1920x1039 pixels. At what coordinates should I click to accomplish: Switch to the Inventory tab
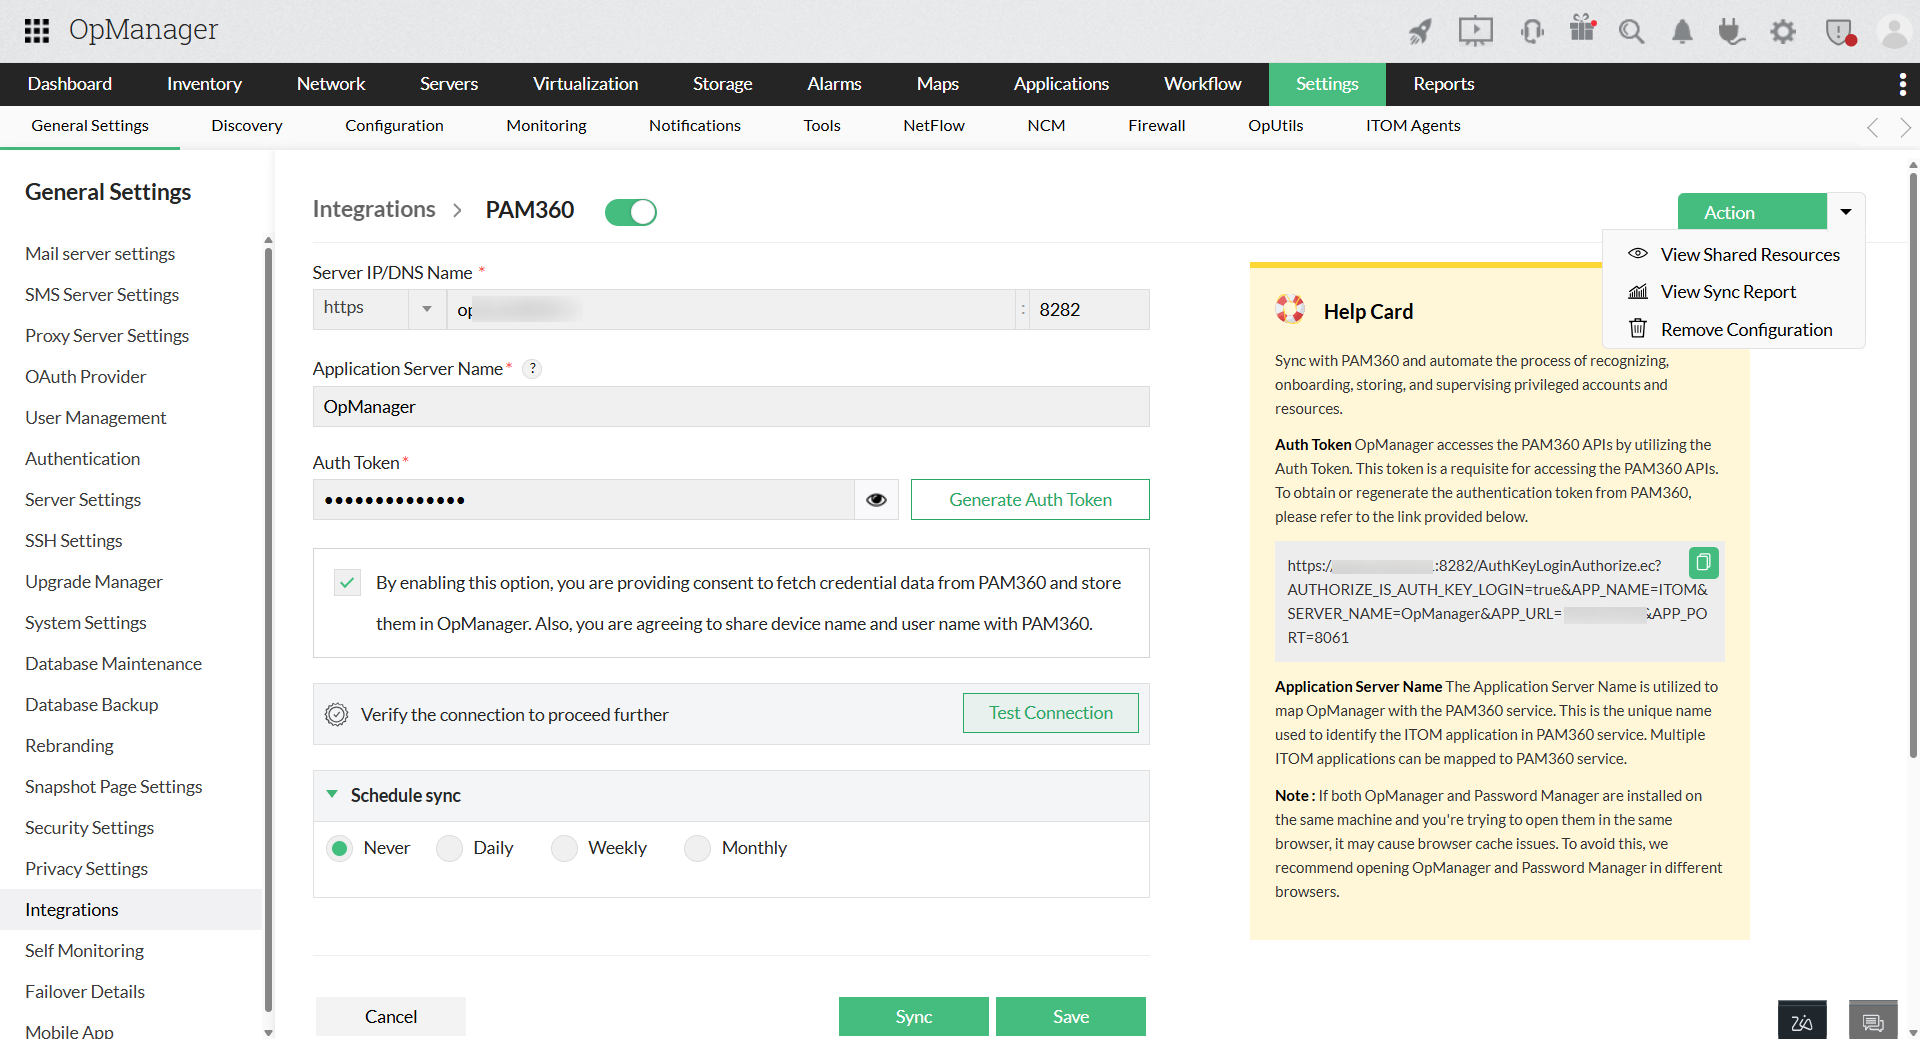pos(204,84)
